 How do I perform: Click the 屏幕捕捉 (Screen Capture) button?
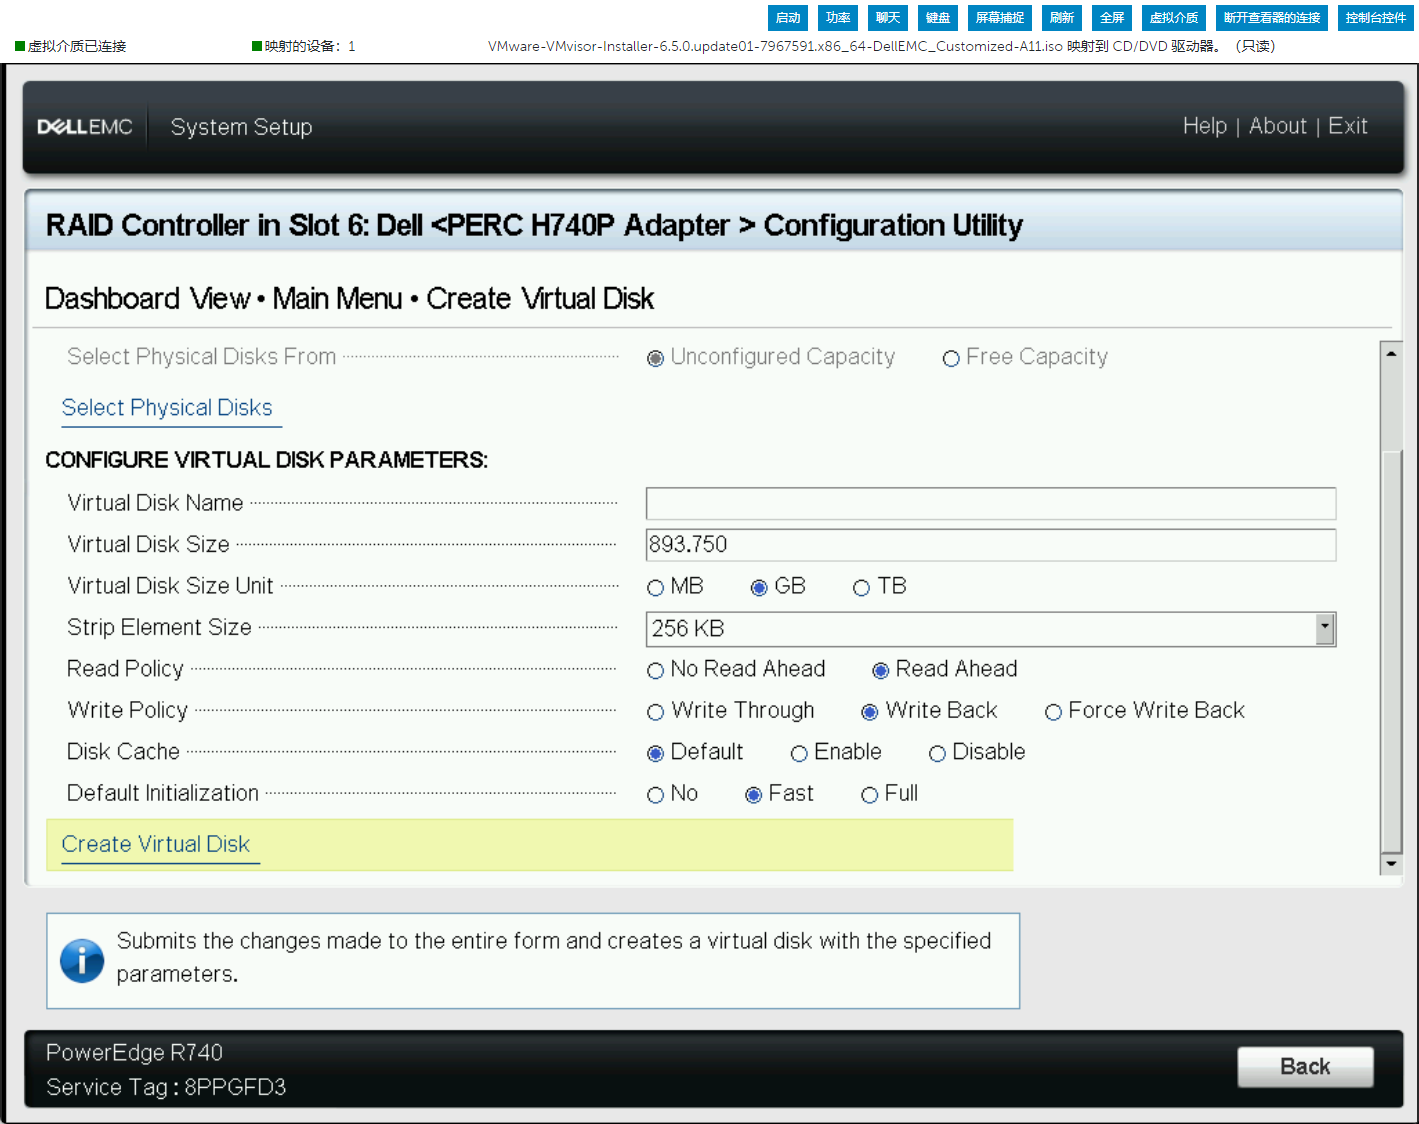1000,17
